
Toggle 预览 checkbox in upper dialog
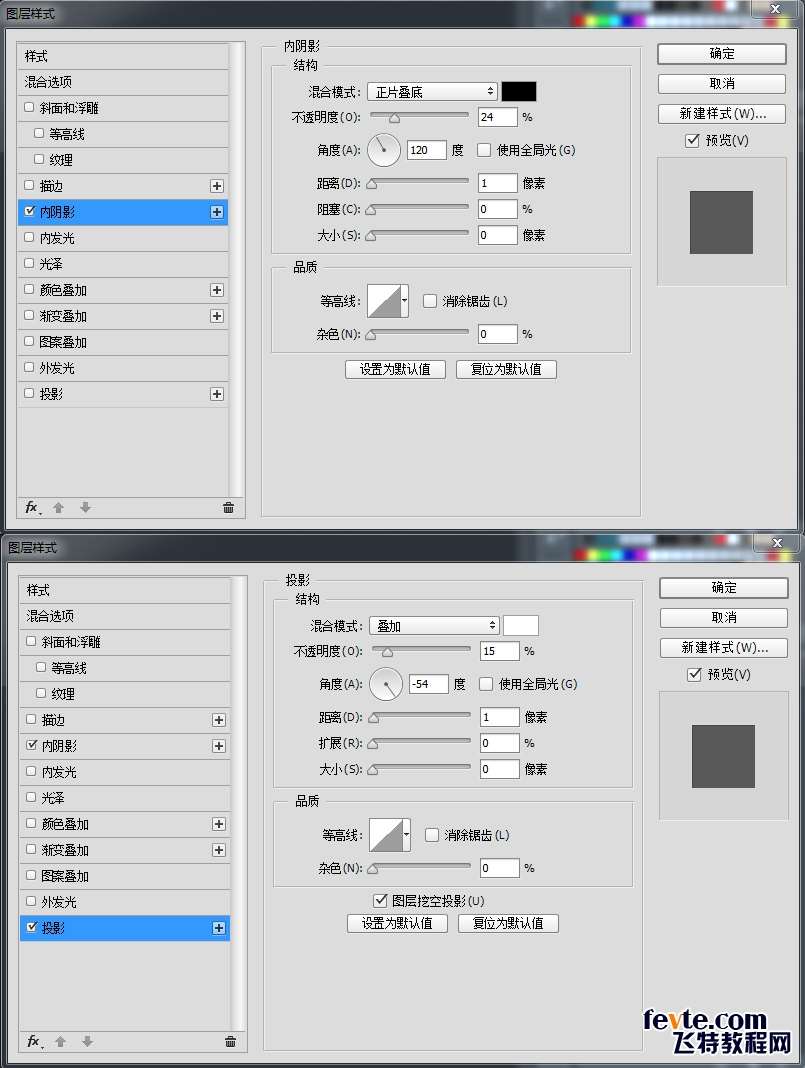[x=692, y=140]
